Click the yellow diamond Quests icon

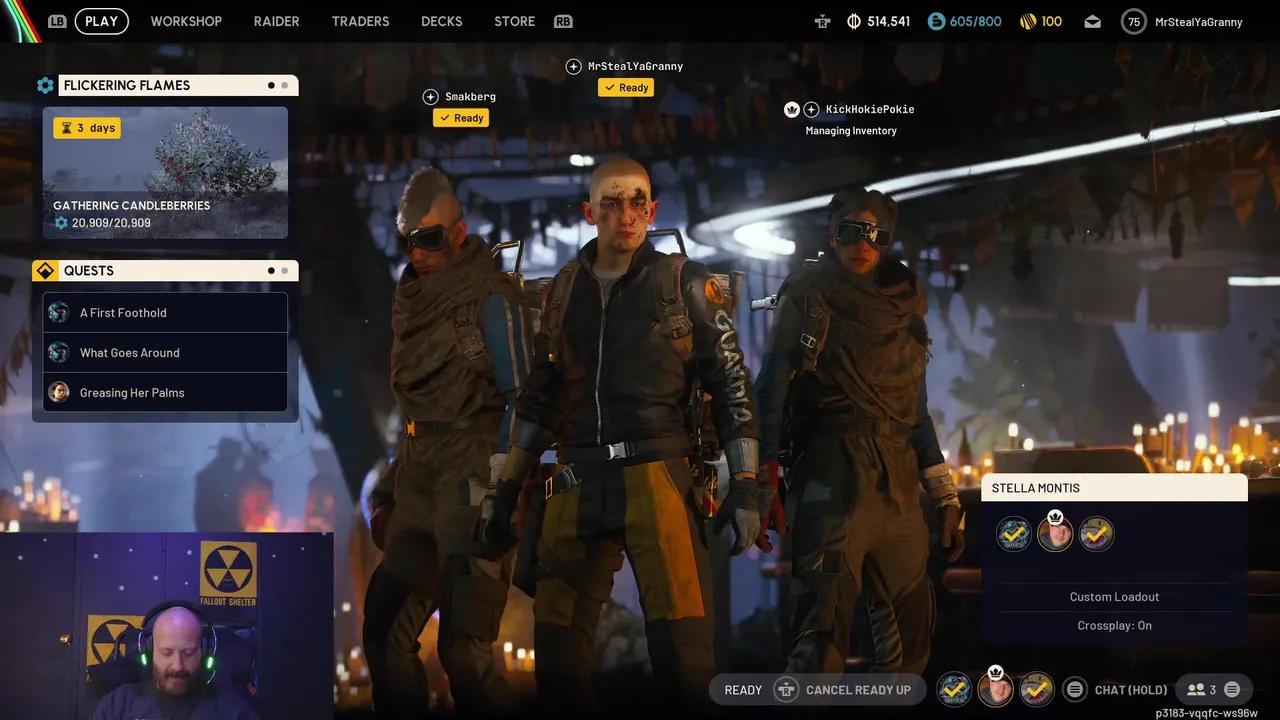point(44,270)
